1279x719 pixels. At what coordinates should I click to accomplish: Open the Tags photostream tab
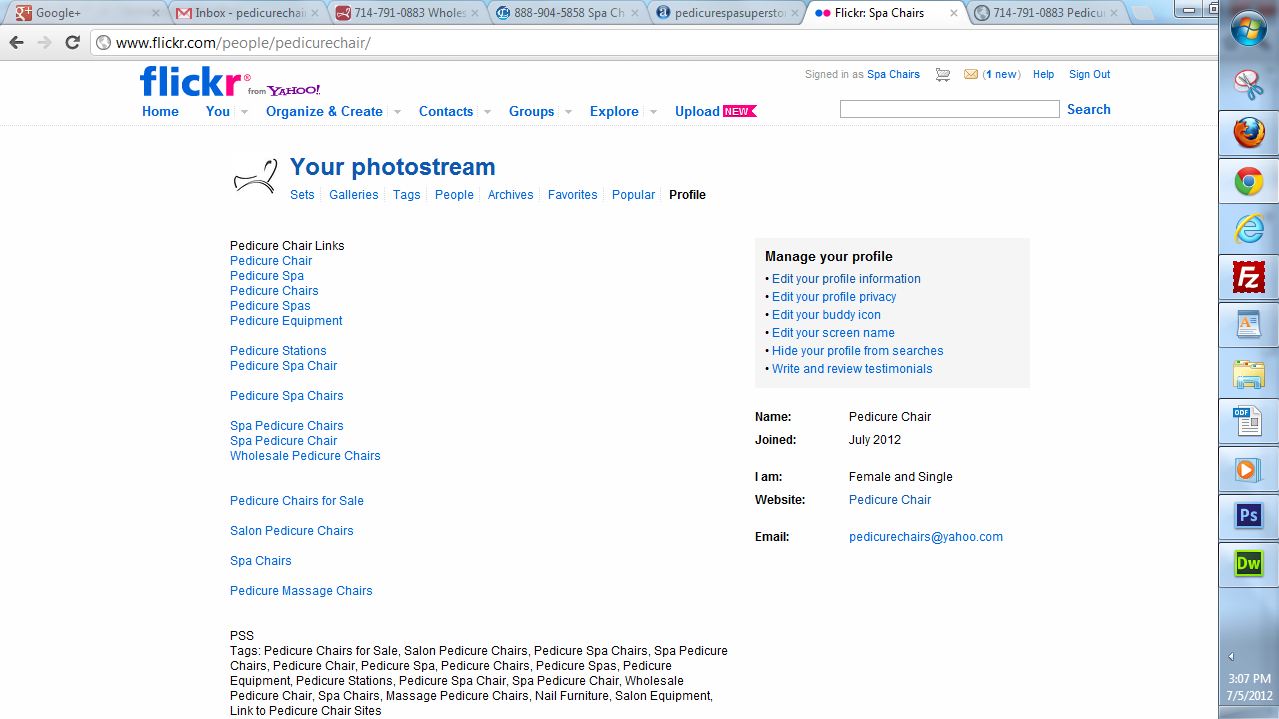pyautogui.click(x=406, y=195)
